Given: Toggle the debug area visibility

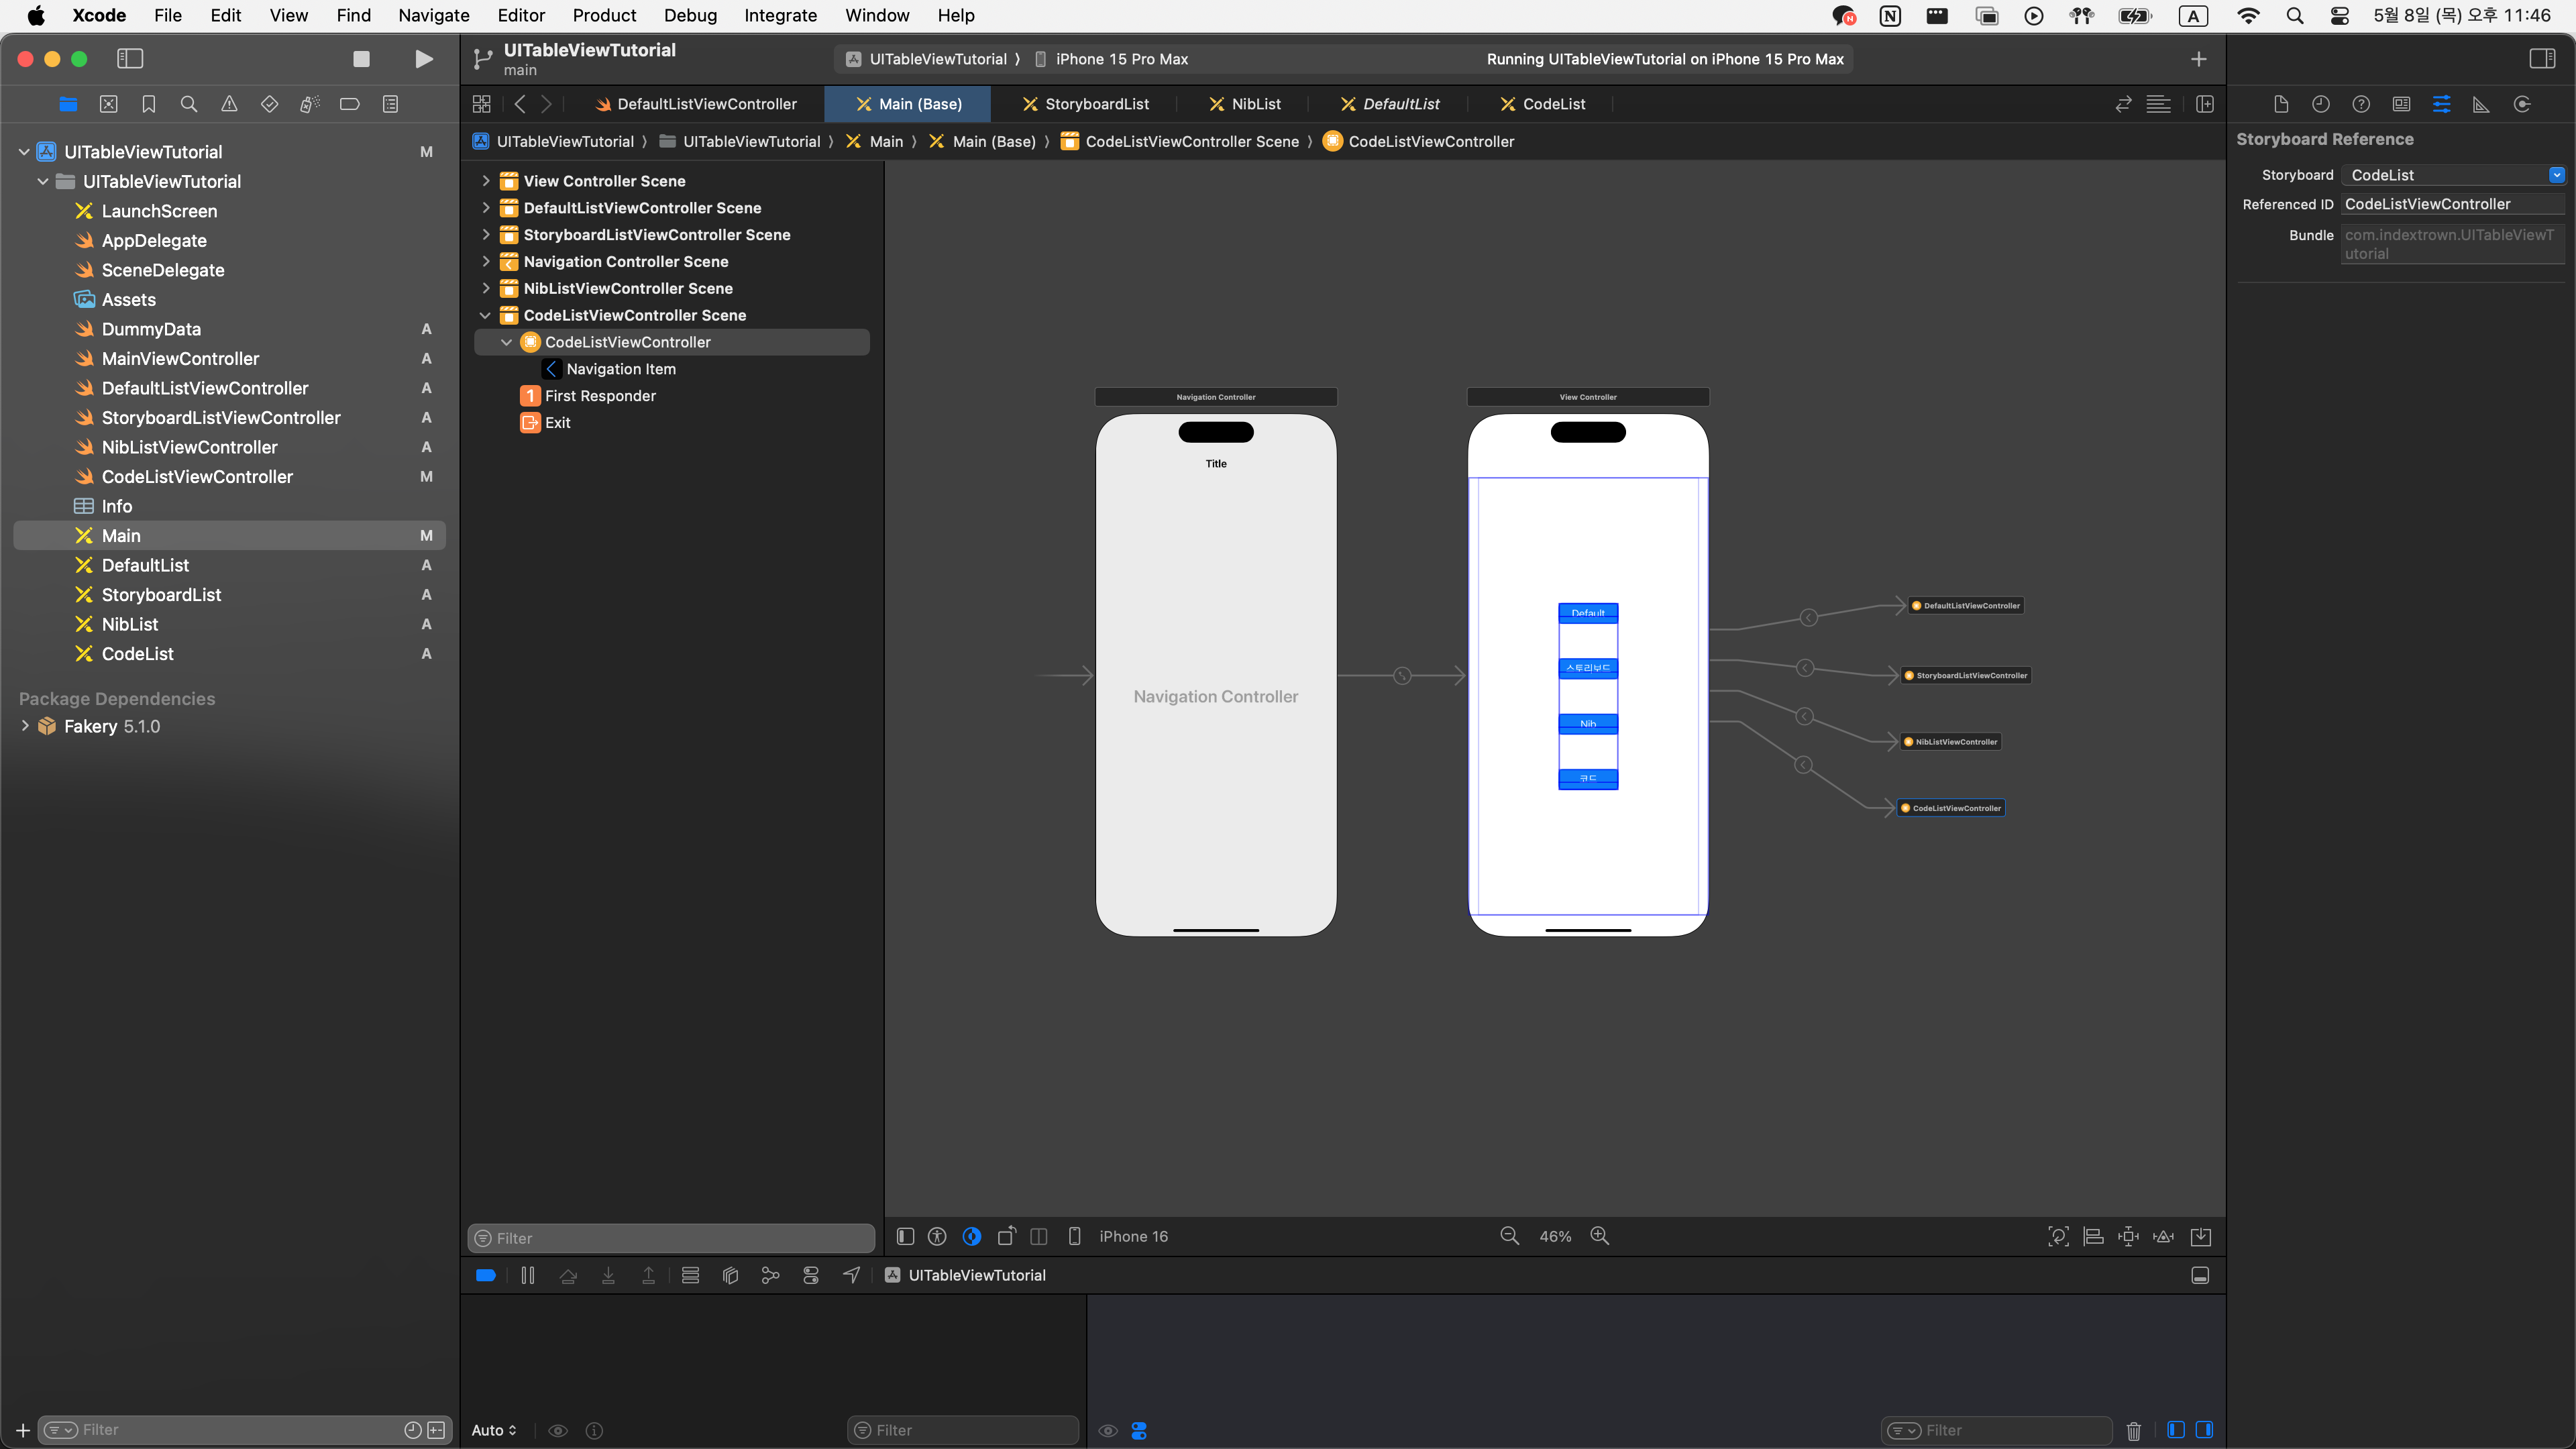Looking at the screenshot, I should point(2200,1275).
